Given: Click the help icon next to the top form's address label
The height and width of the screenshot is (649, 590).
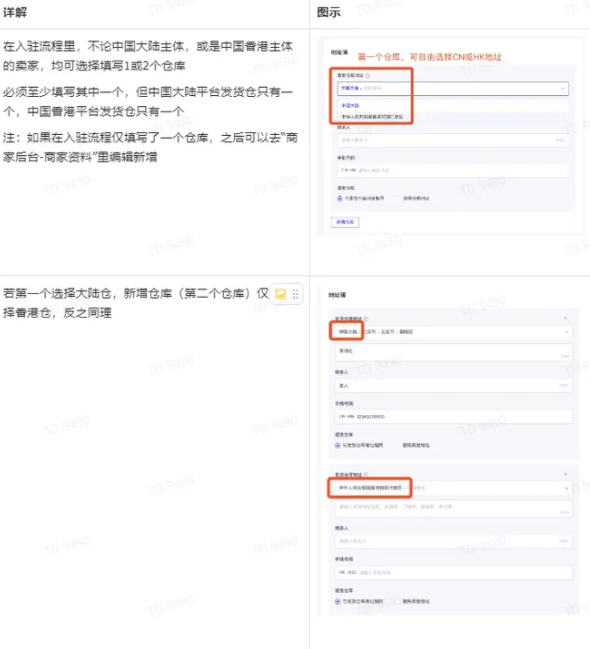Looking at the screenshot, I should [367, 76].
